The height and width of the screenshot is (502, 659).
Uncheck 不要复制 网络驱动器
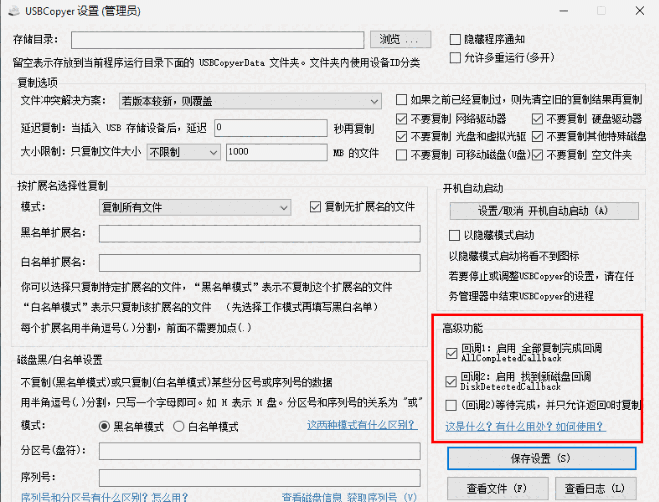point(401,119)
